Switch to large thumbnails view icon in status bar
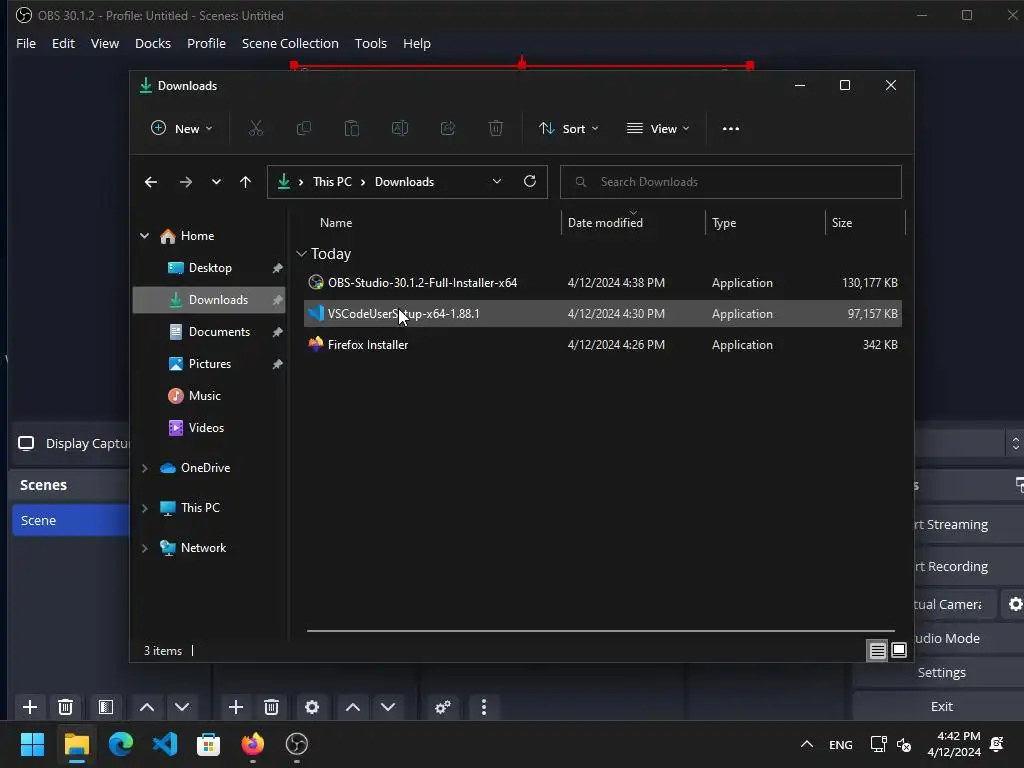 point(899,650)
